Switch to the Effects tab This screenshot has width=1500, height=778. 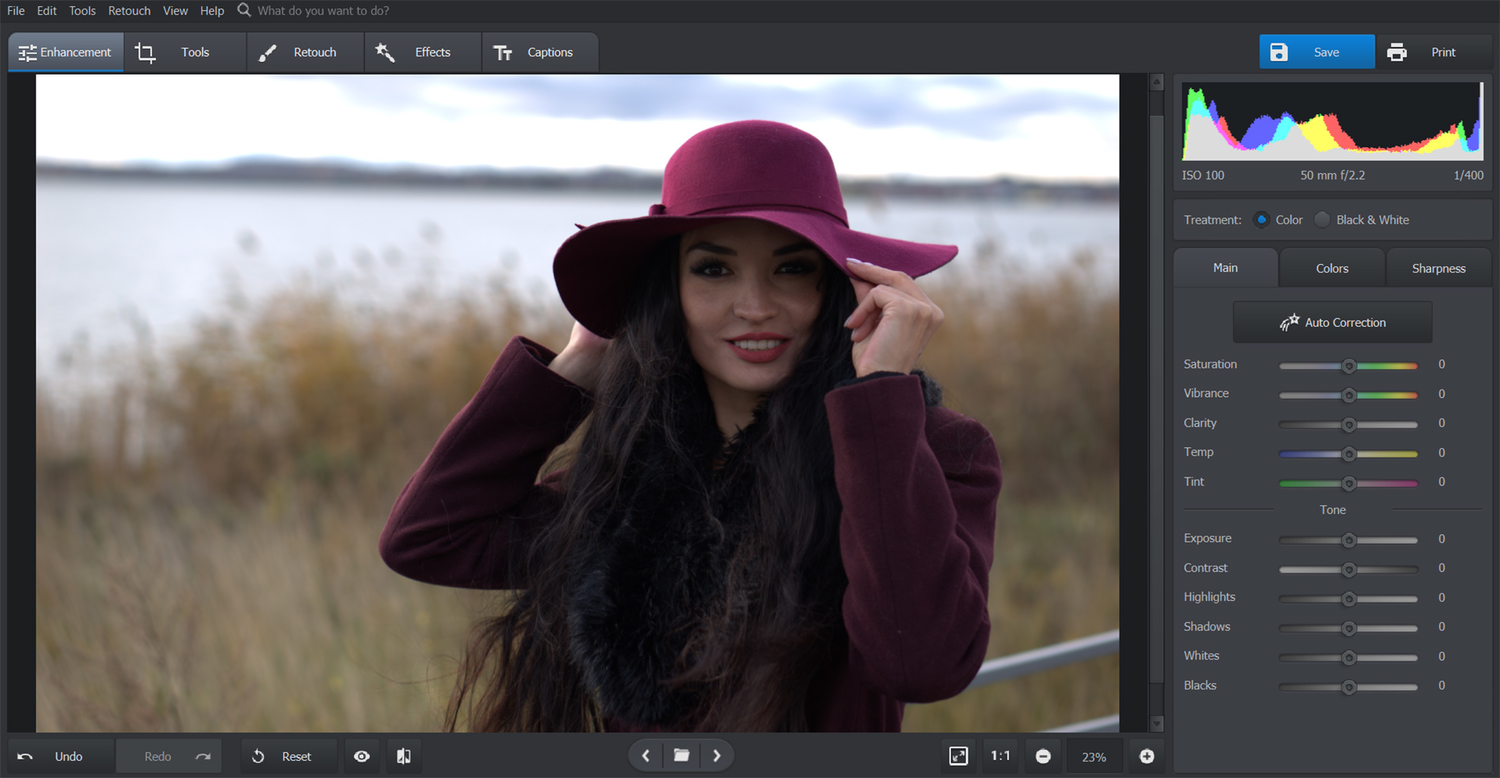pyautogui.click(x=423, y=53)
